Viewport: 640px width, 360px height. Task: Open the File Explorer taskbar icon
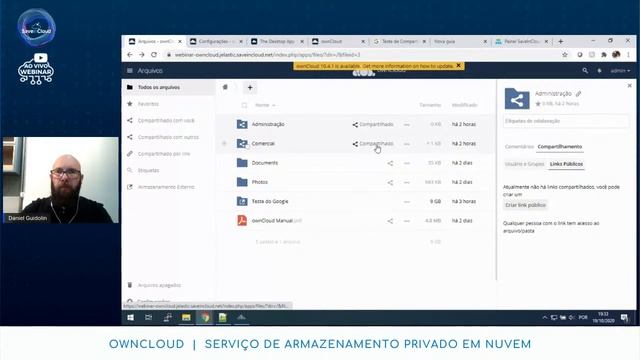click(186, 317)
